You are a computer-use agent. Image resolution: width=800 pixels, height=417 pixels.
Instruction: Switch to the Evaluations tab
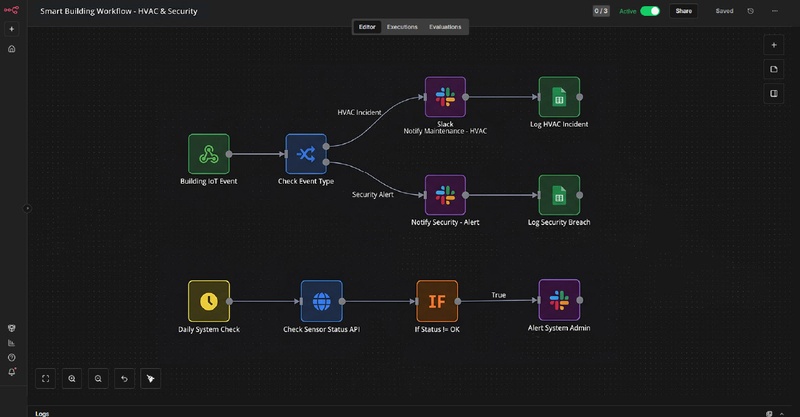tap(445, 27)
